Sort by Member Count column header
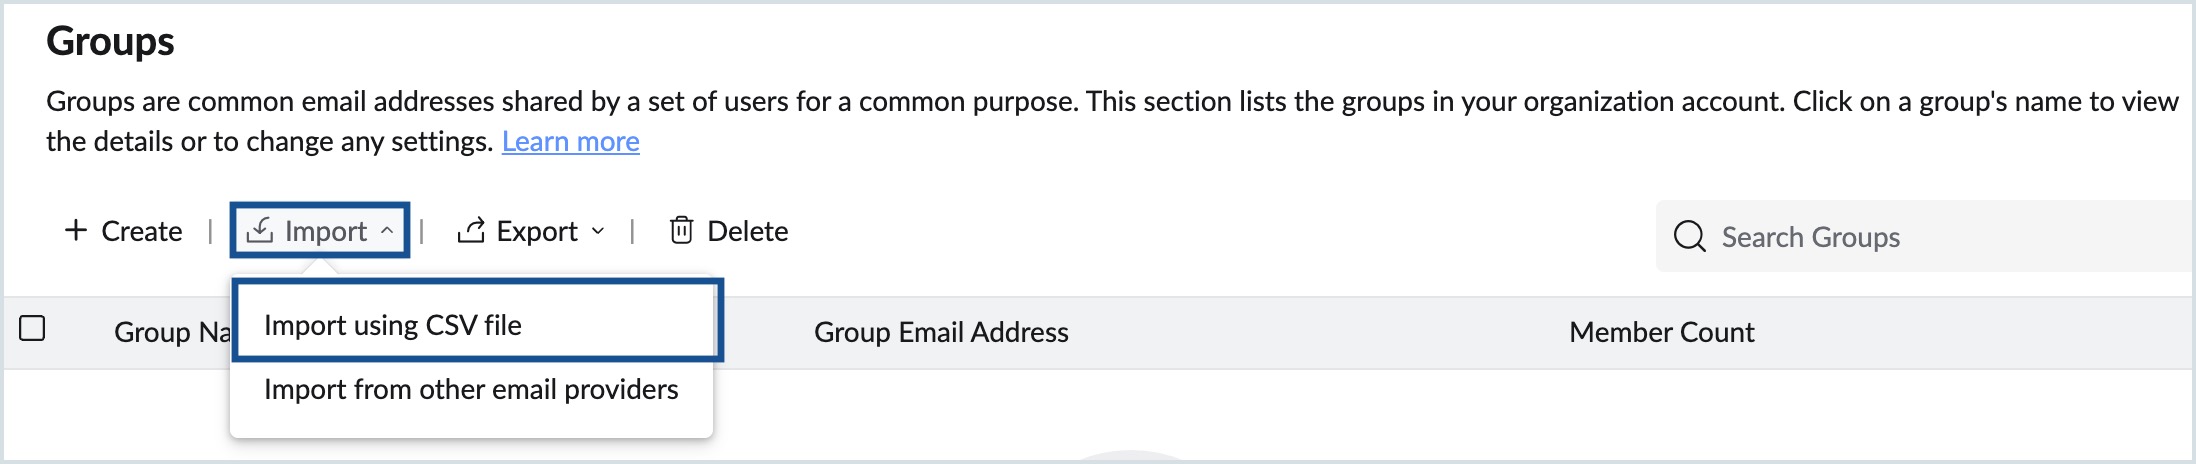Viewport: 2196px width, 464px height. pyautogui.click(x=1661, y=332)
